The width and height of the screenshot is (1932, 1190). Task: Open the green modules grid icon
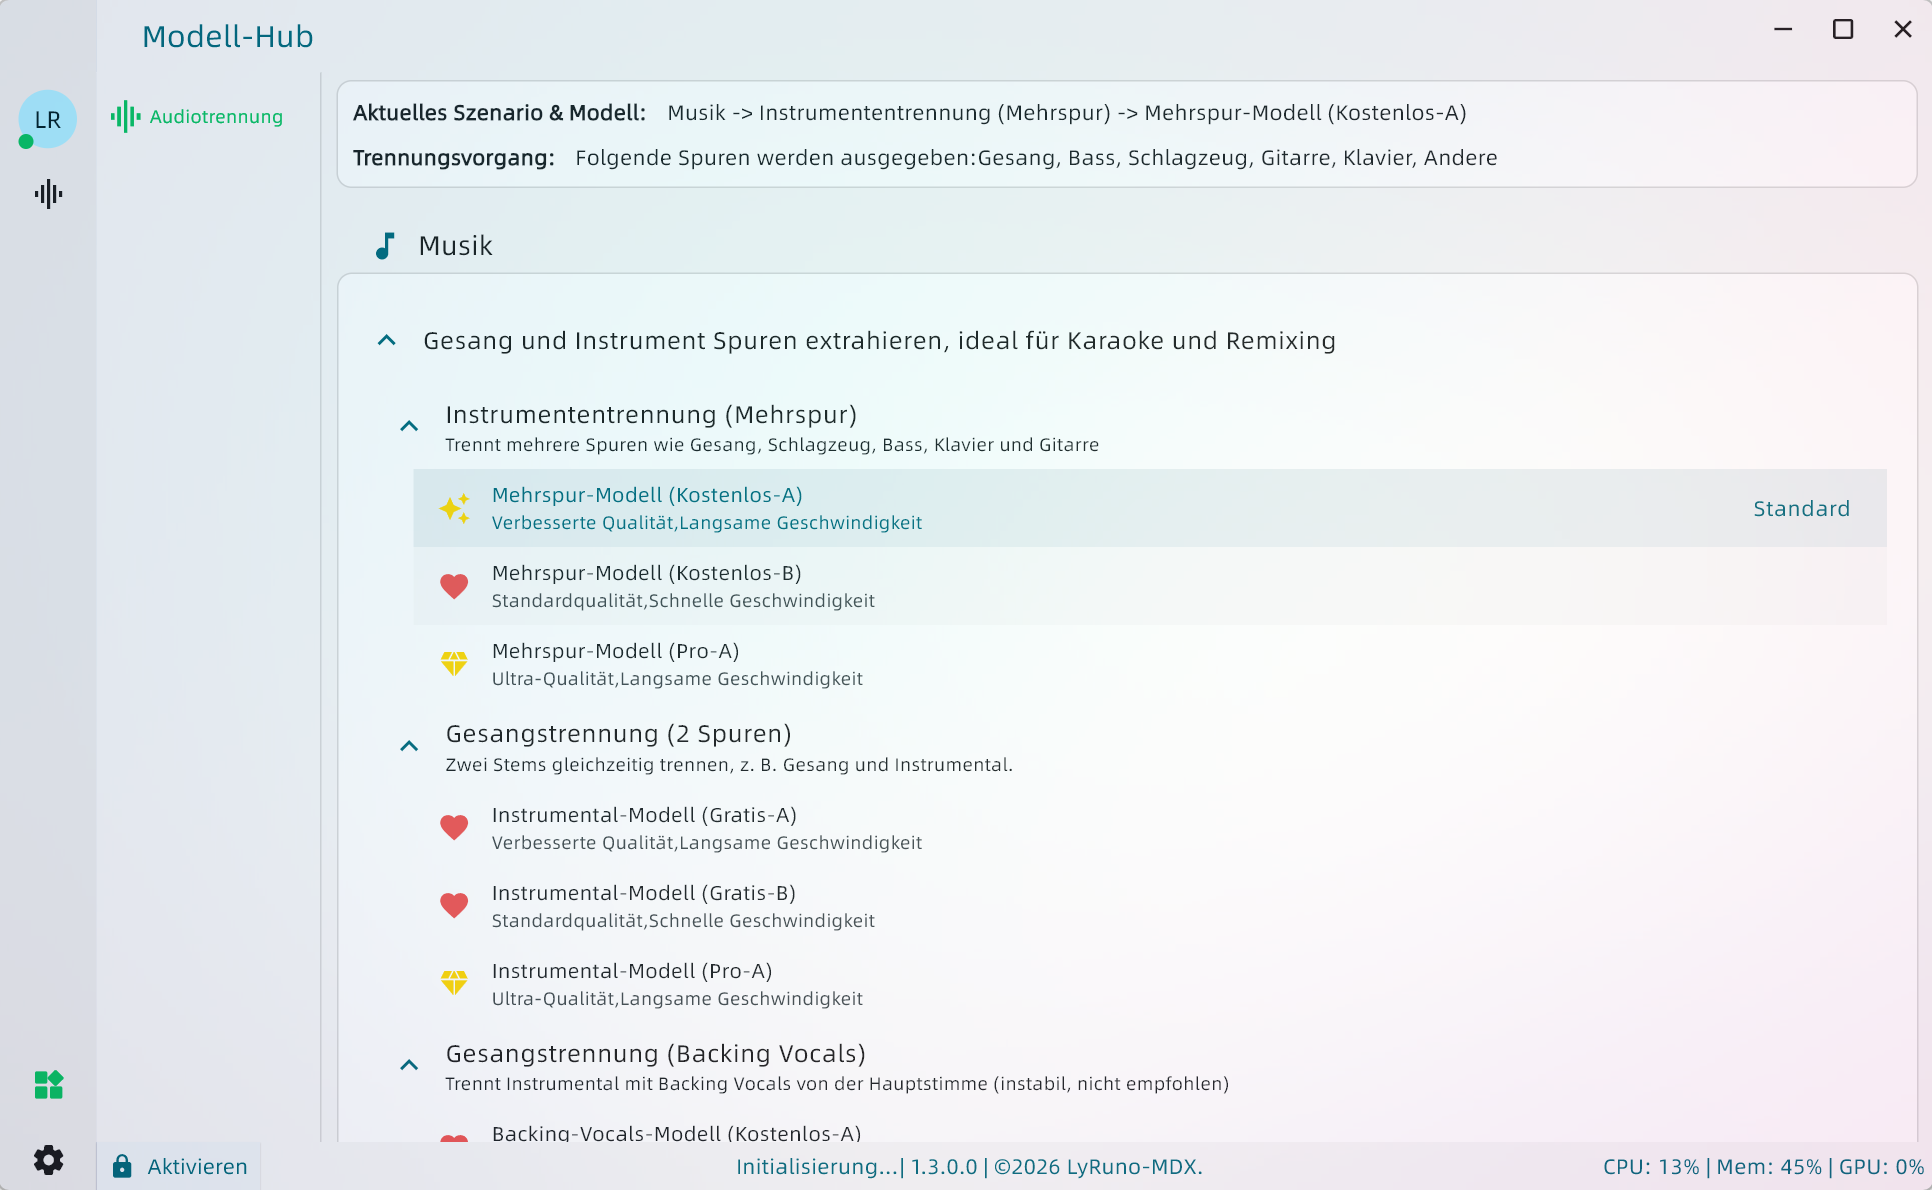pos(48,1084)
